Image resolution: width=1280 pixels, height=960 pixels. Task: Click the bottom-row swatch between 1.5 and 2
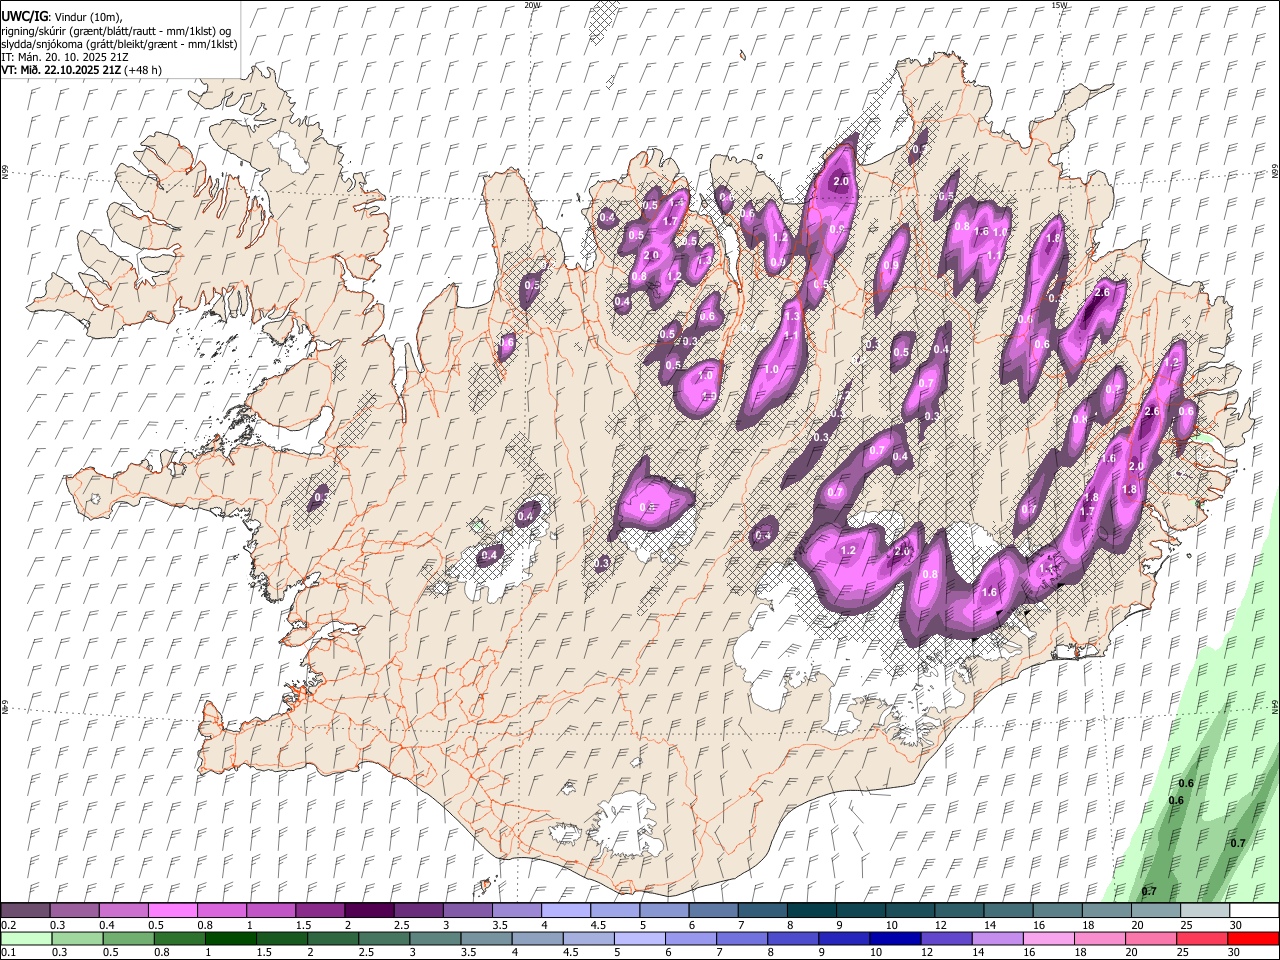(x=281, y=939)
